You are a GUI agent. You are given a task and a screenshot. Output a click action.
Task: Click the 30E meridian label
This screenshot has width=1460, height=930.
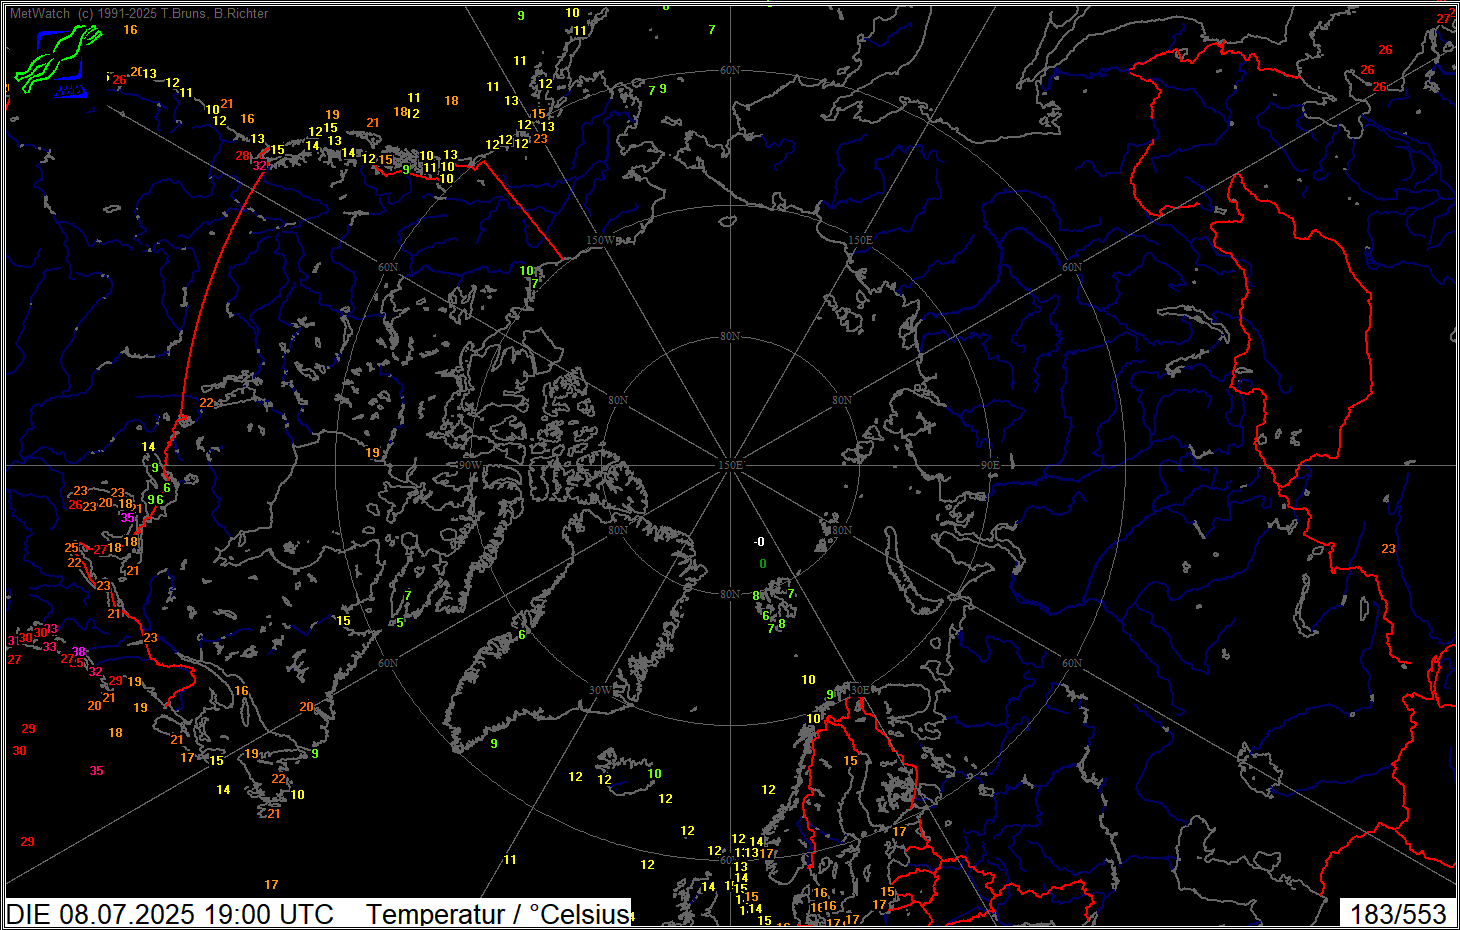[859, 690]
